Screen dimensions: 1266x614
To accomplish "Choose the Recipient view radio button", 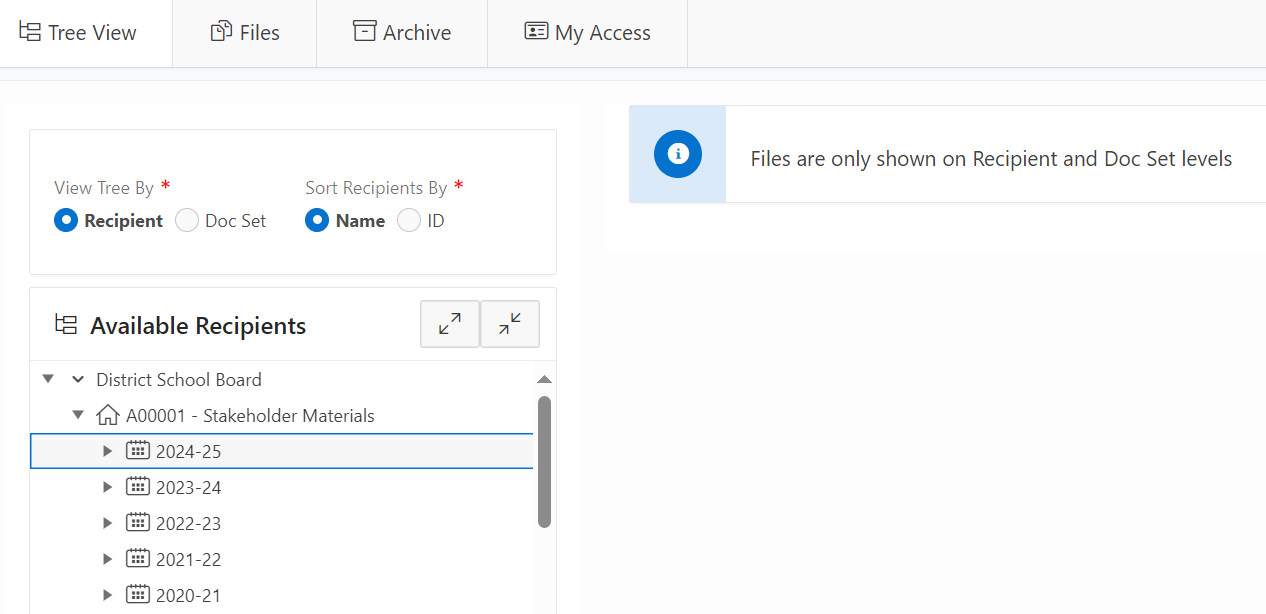I will (66, 221).
